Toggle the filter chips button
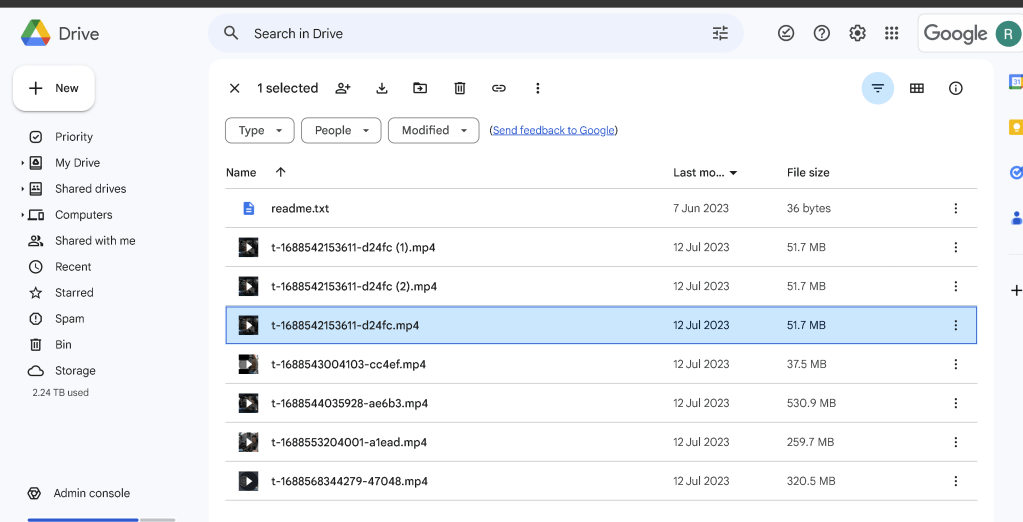1023x522 pixels. click(878, 88)
